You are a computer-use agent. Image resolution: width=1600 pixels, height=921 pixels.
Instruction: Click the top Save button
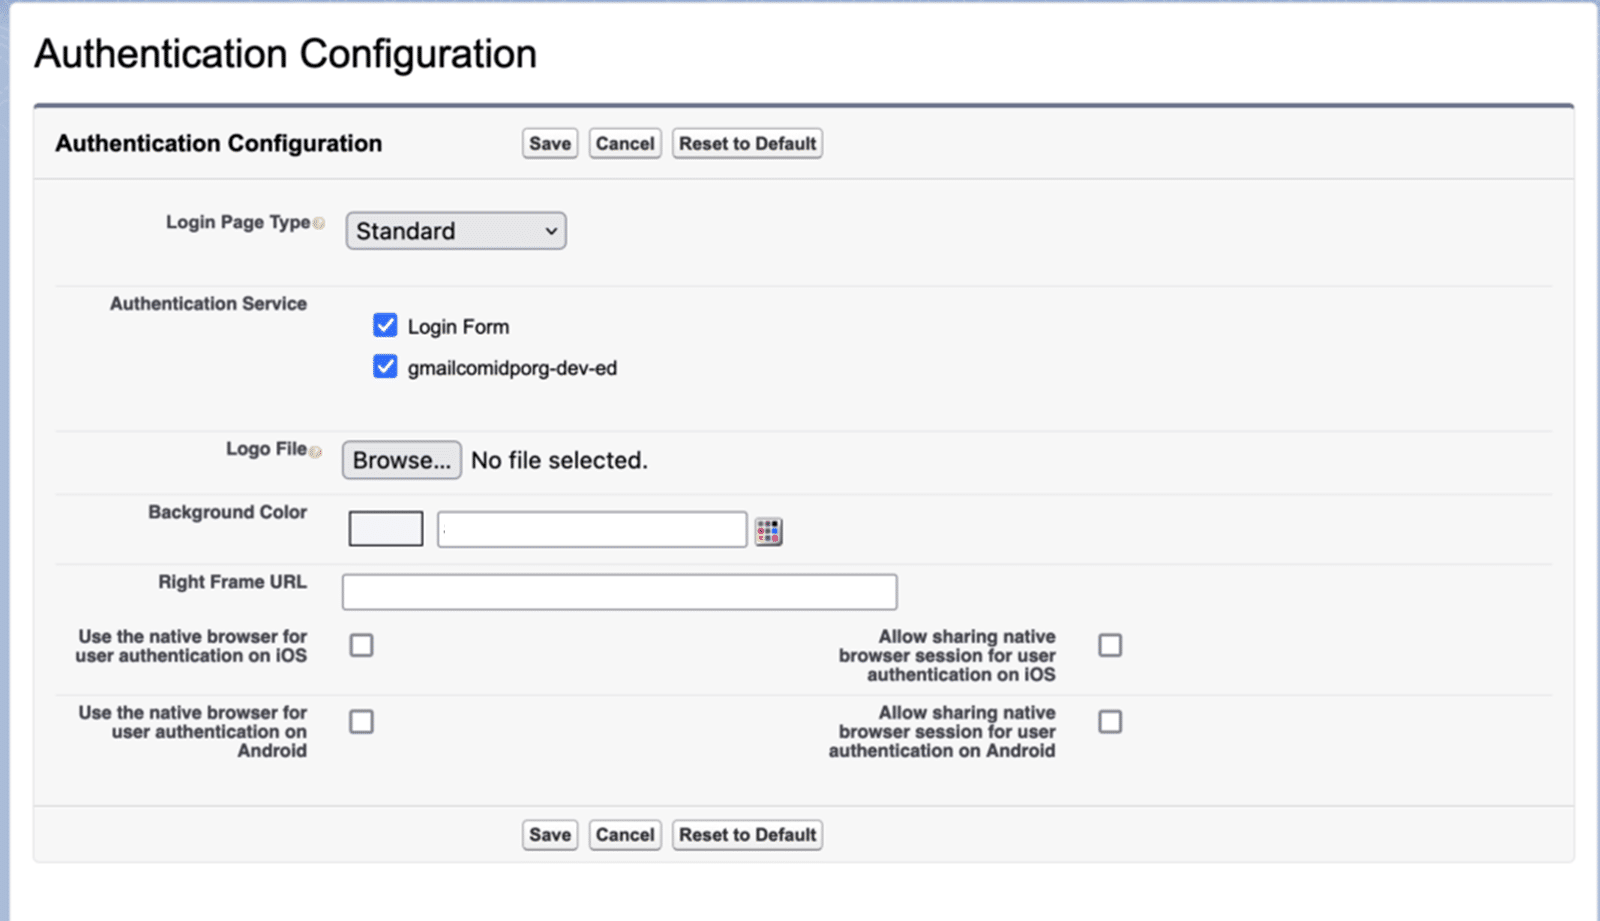point(550,144)
